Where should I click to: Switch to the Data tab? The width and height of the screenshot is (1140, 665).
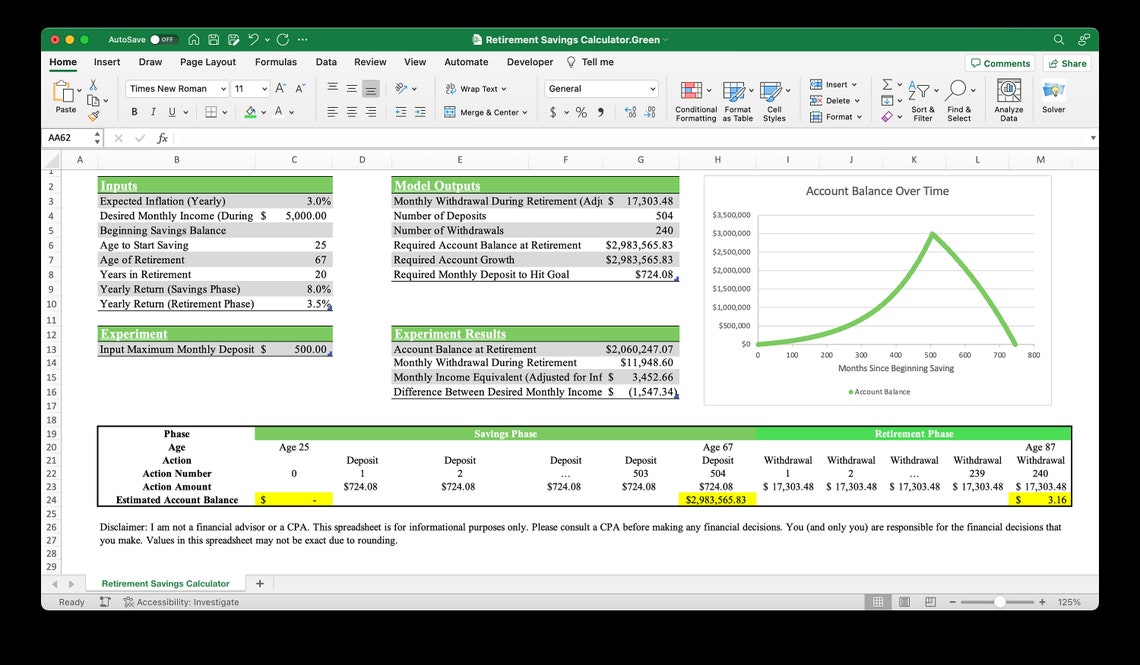tap(326, 62)
